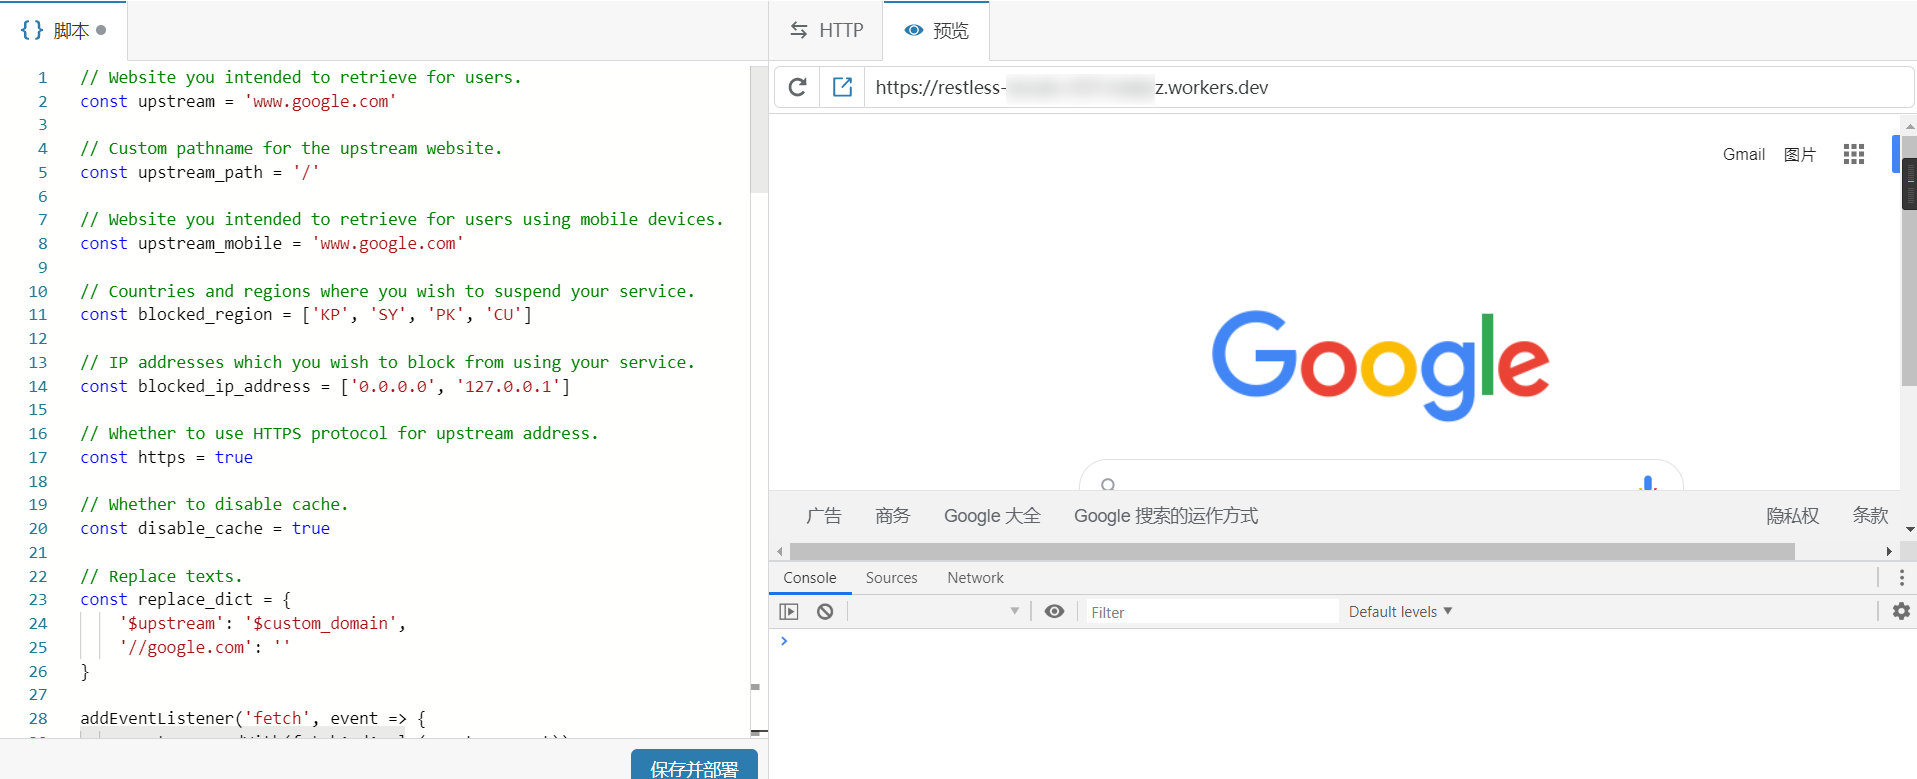Viewport: 1917px width, 779px height.
Task: Open the Sources tab
Action: tap(891, 578)
